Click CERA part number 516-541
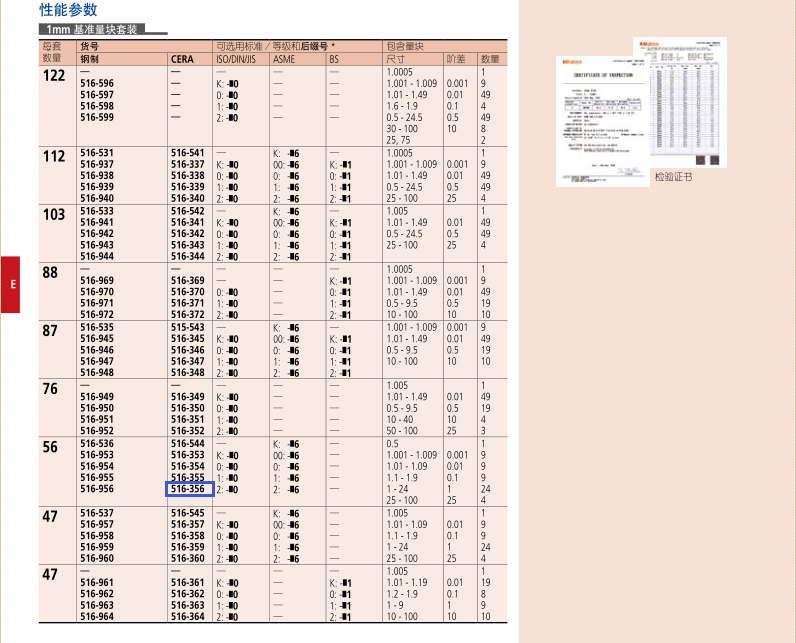This screenshot has width=796, height=643. coord(188,153)
